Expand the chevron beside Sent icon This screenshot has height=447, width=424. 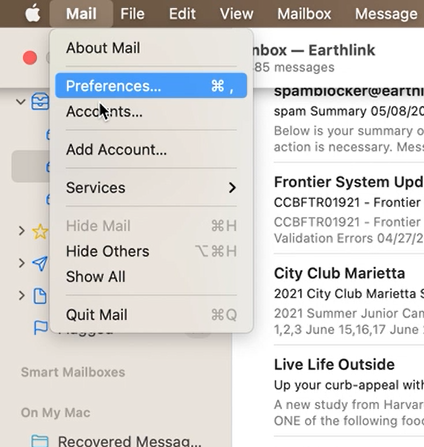pos(22,263)
